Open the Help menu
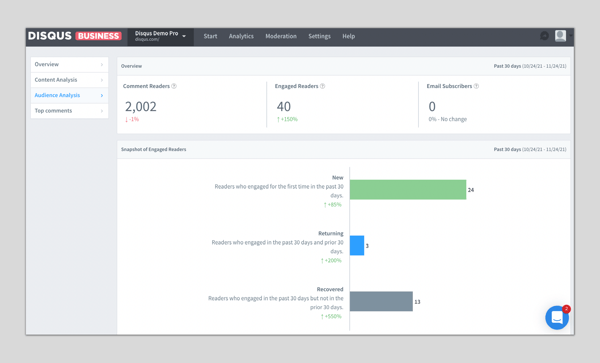The height and width of the screenshot is (363, 600). tap(348, 36)
